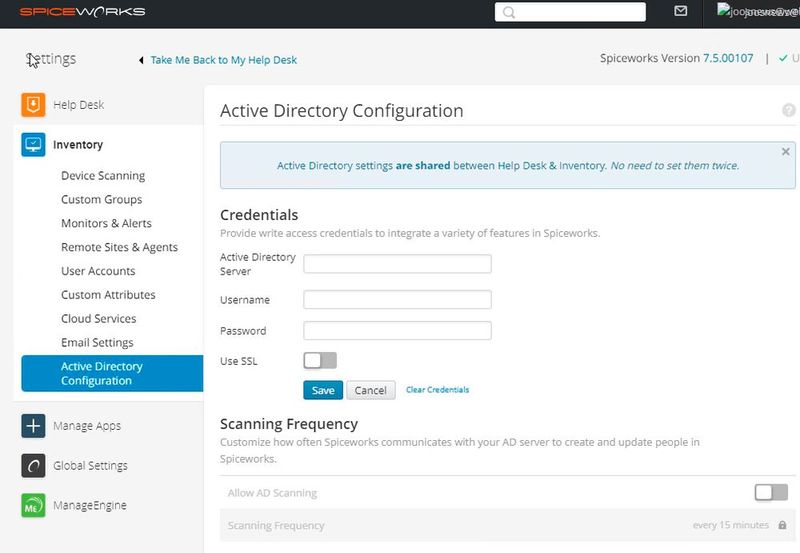Image resolution: width=800 pixels, height=553 pixels.
Task: Open Email Settings page
Action: click(97, 342)
